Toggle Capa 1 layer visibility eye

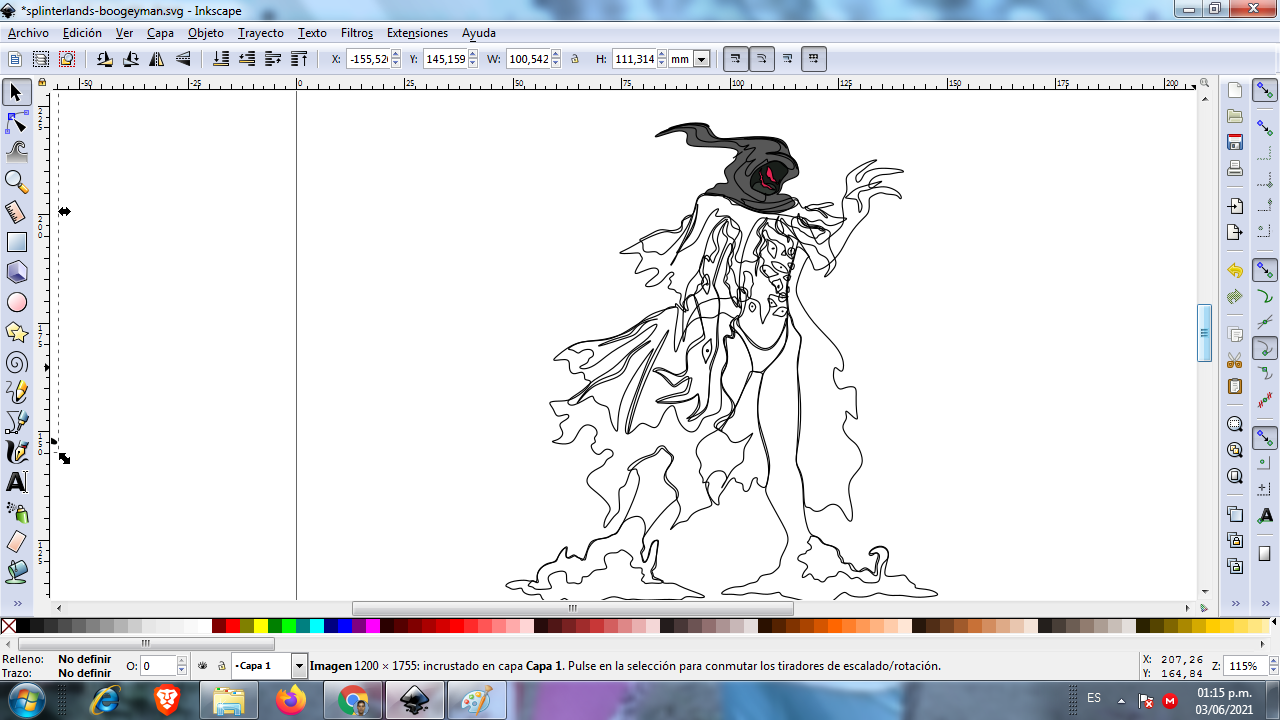(x=203, y=666)
